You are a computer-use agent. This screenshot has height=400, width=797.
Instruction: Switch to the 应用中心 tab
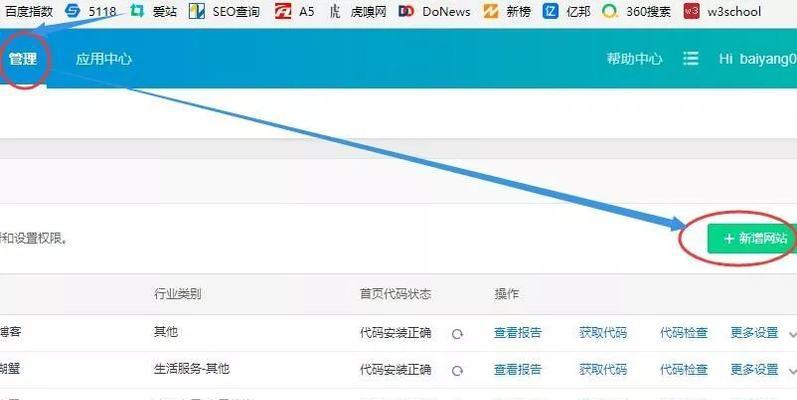104,59
